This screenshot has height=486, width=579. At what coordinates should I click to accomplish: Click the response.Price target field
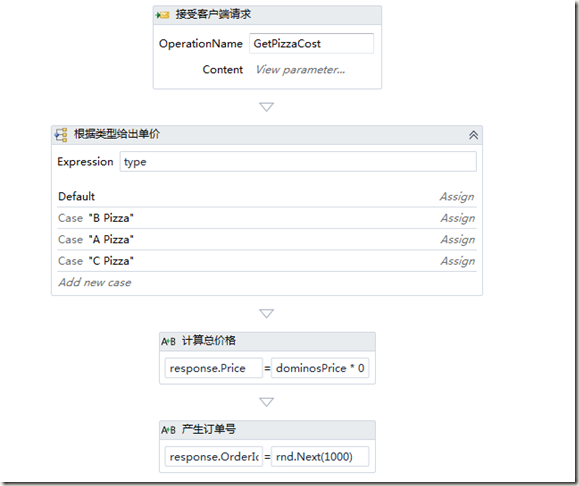214,368
